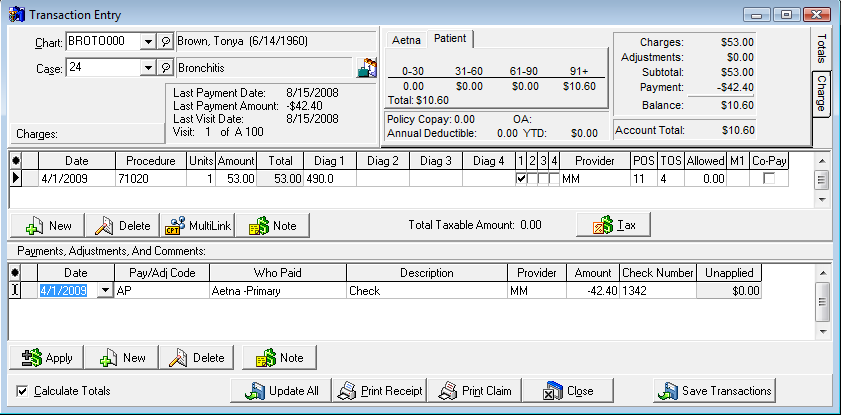This screenshot has width=841, height=415.
Task: Click the TOS cell 4
Action: tap(671, 179)
